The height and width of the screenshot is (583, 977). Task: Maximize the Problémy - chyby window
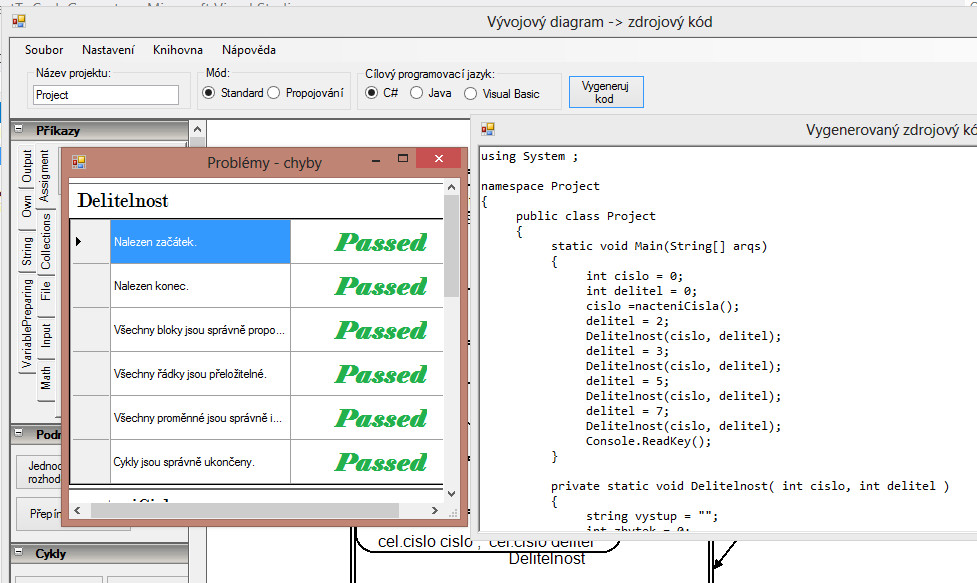coord(403,159)
